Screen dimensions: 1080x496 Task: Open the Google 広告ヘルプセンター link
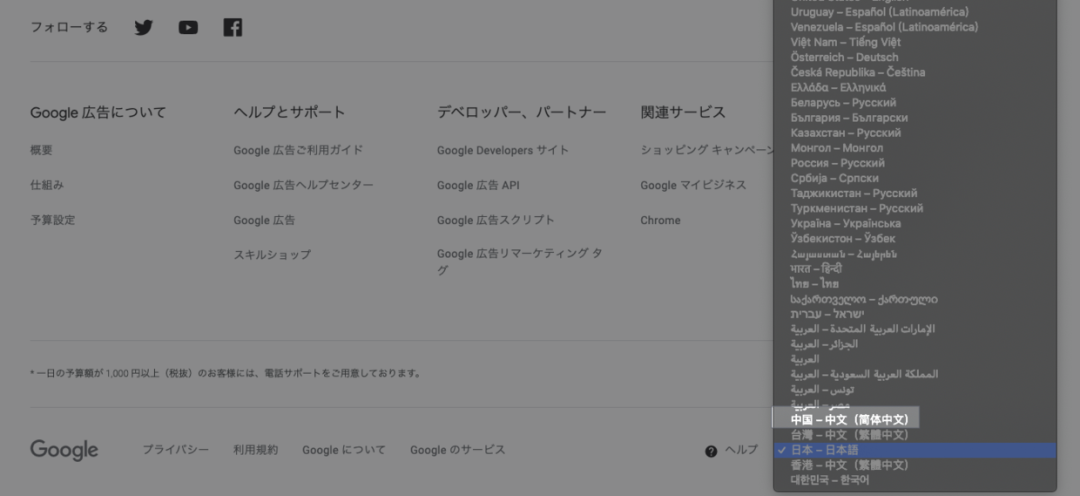[303, 185]
